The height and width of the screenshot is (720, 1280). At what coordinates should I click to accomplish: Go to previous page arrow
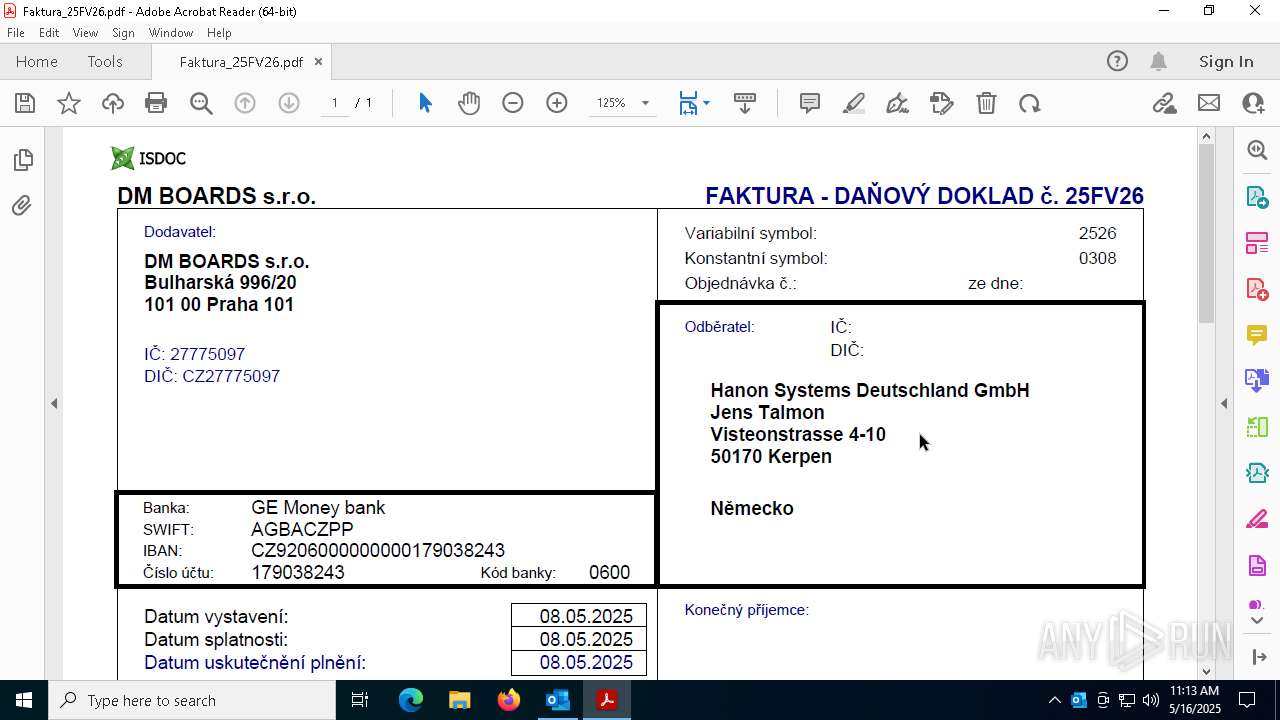245,103
